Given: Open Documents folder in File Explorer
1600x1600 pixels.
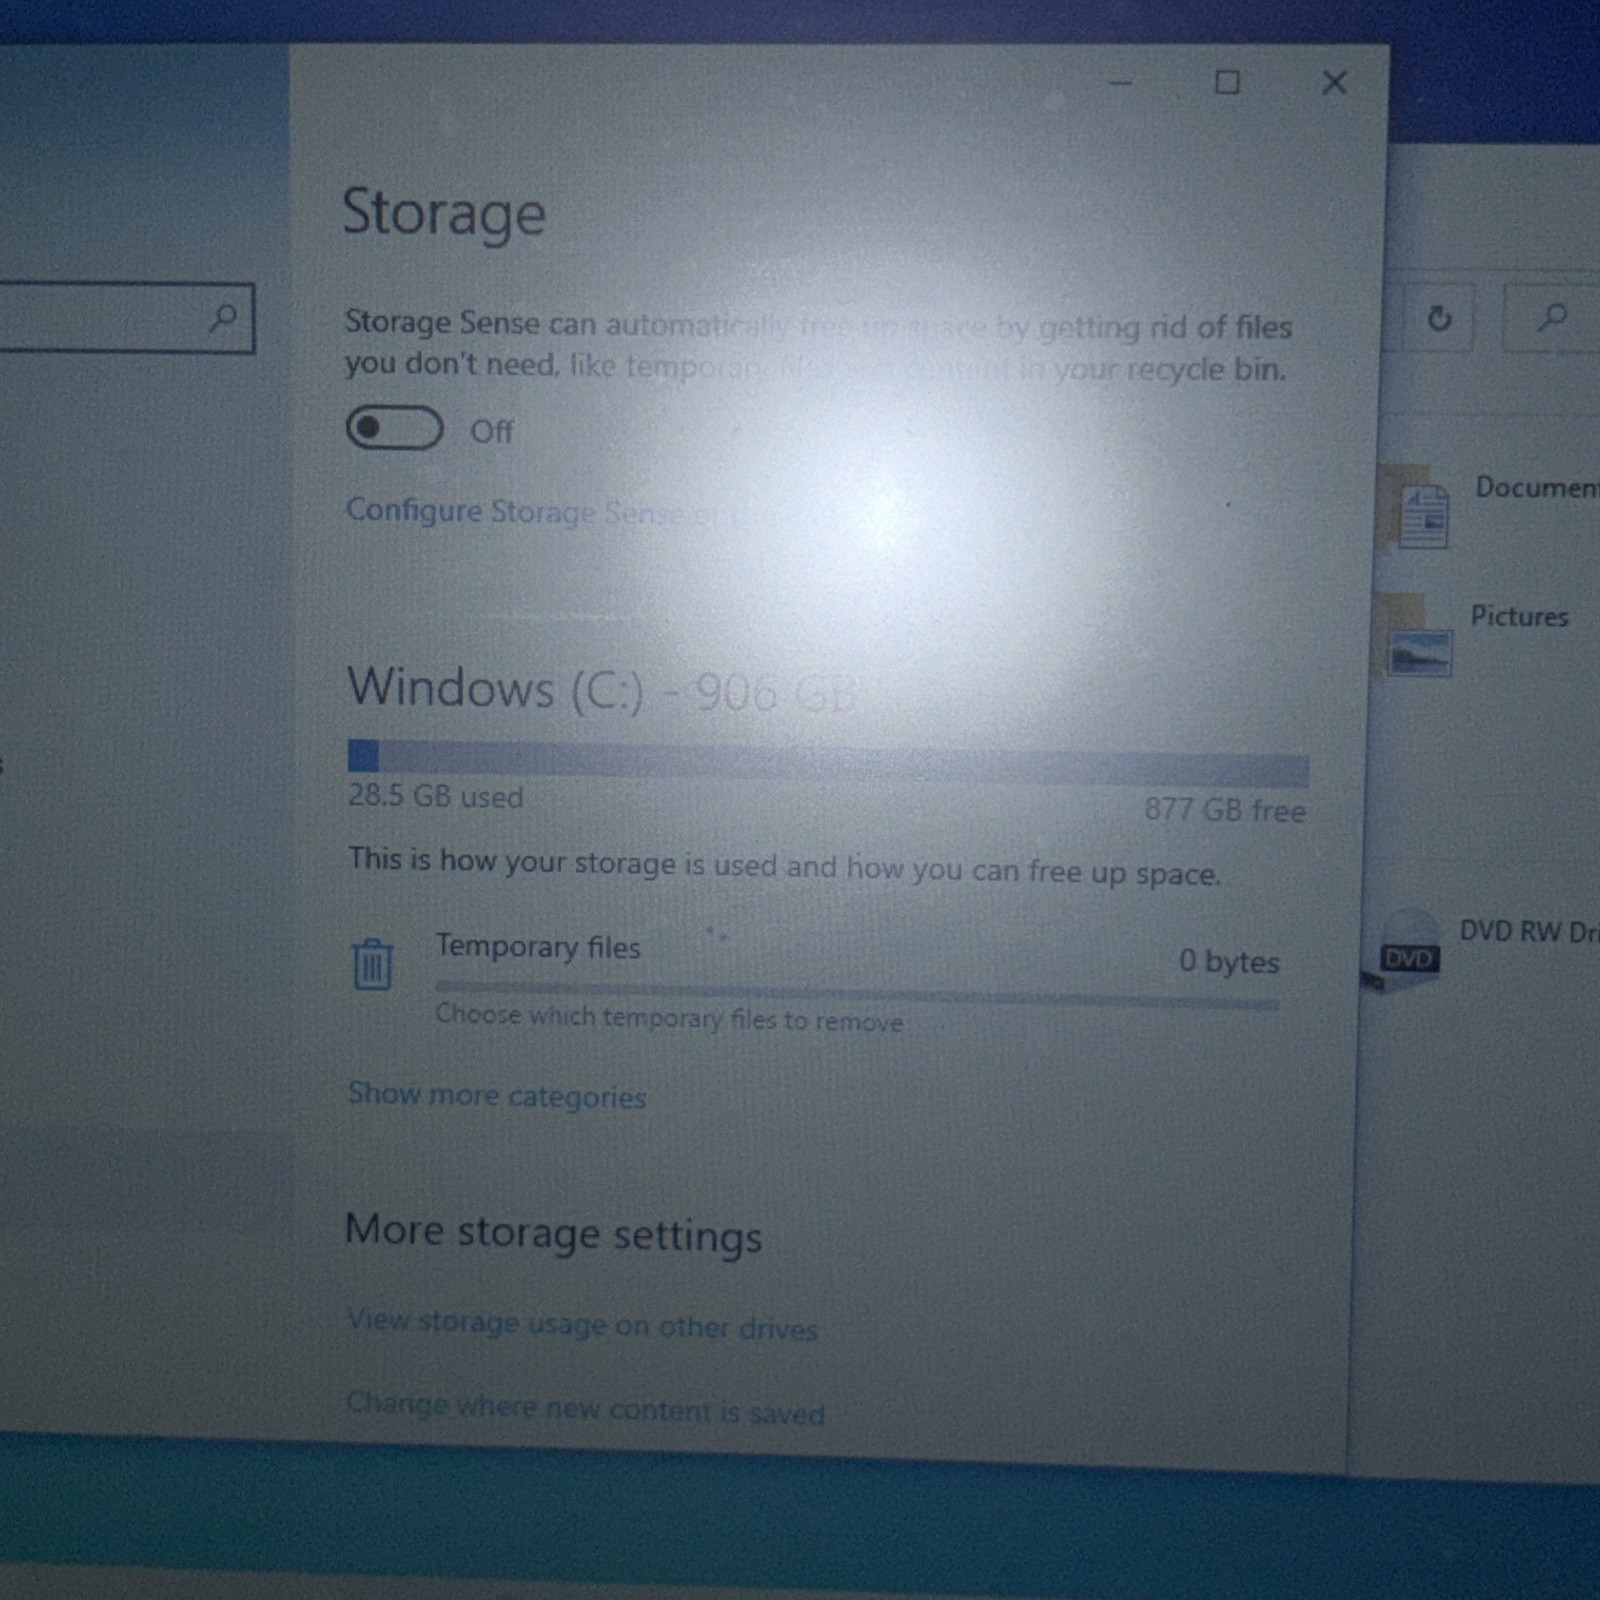Looking at the screenshot, I should [x=1490, y=508].
